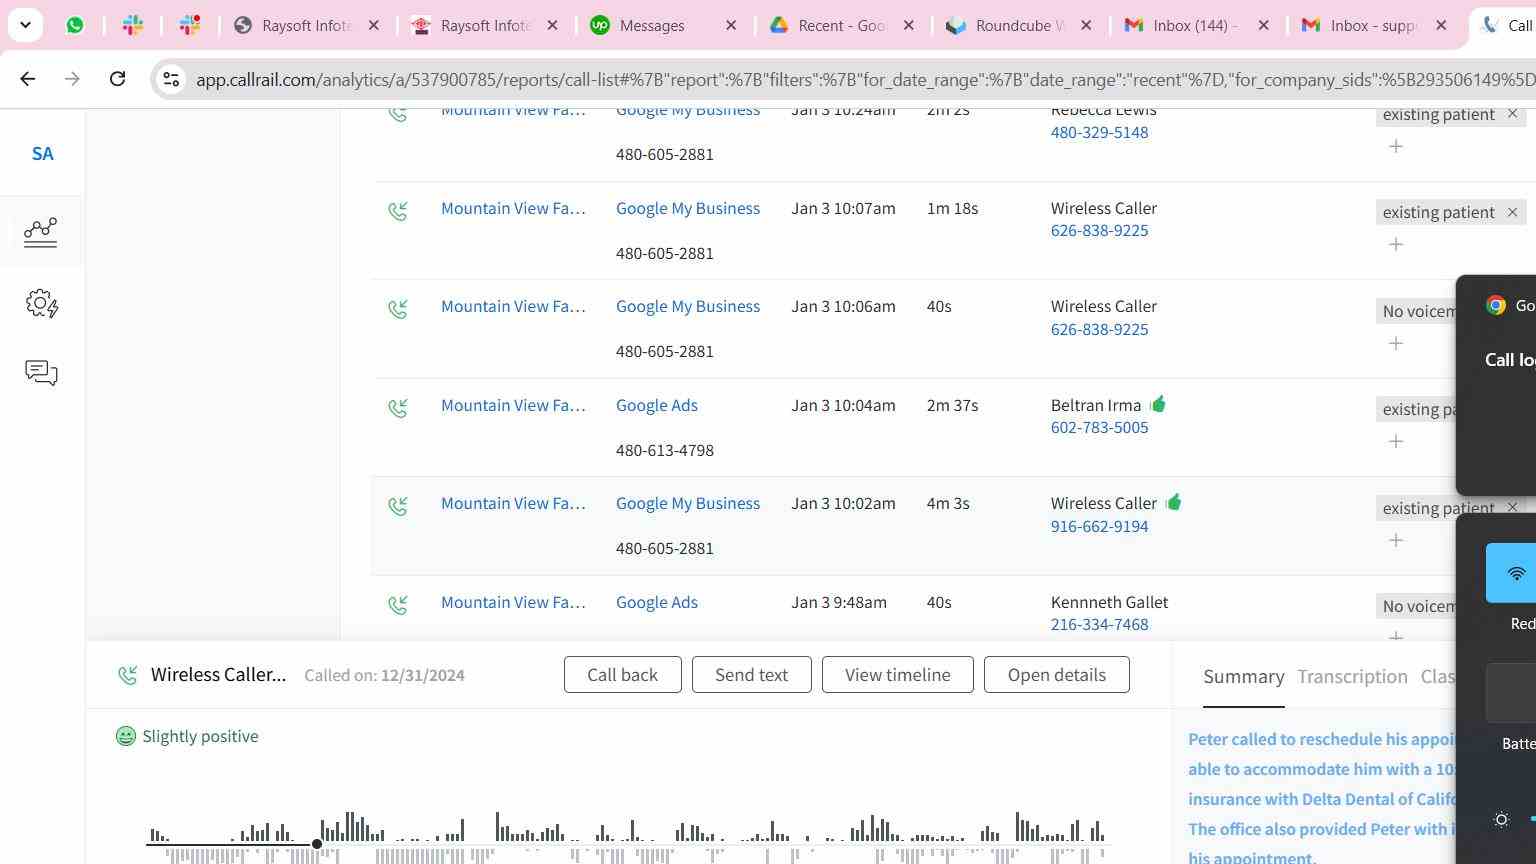1536x864 pixels.
Task: Open Mountain View company link for 10:07am call
Action: [x=513, y=208]
